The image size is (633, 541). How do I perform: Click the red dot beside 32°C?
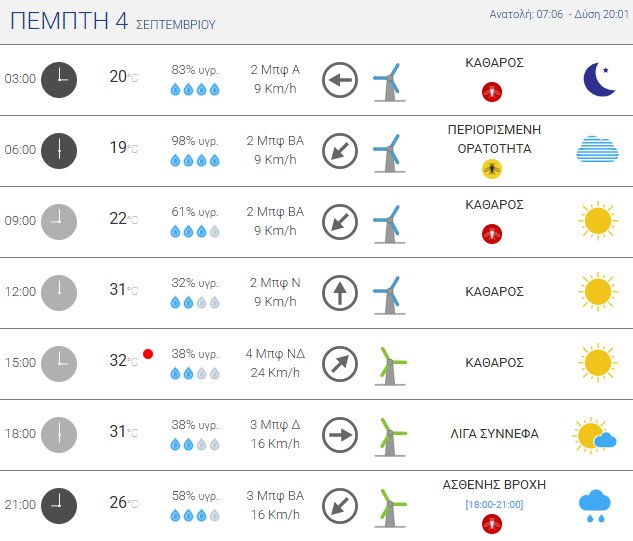148,354
